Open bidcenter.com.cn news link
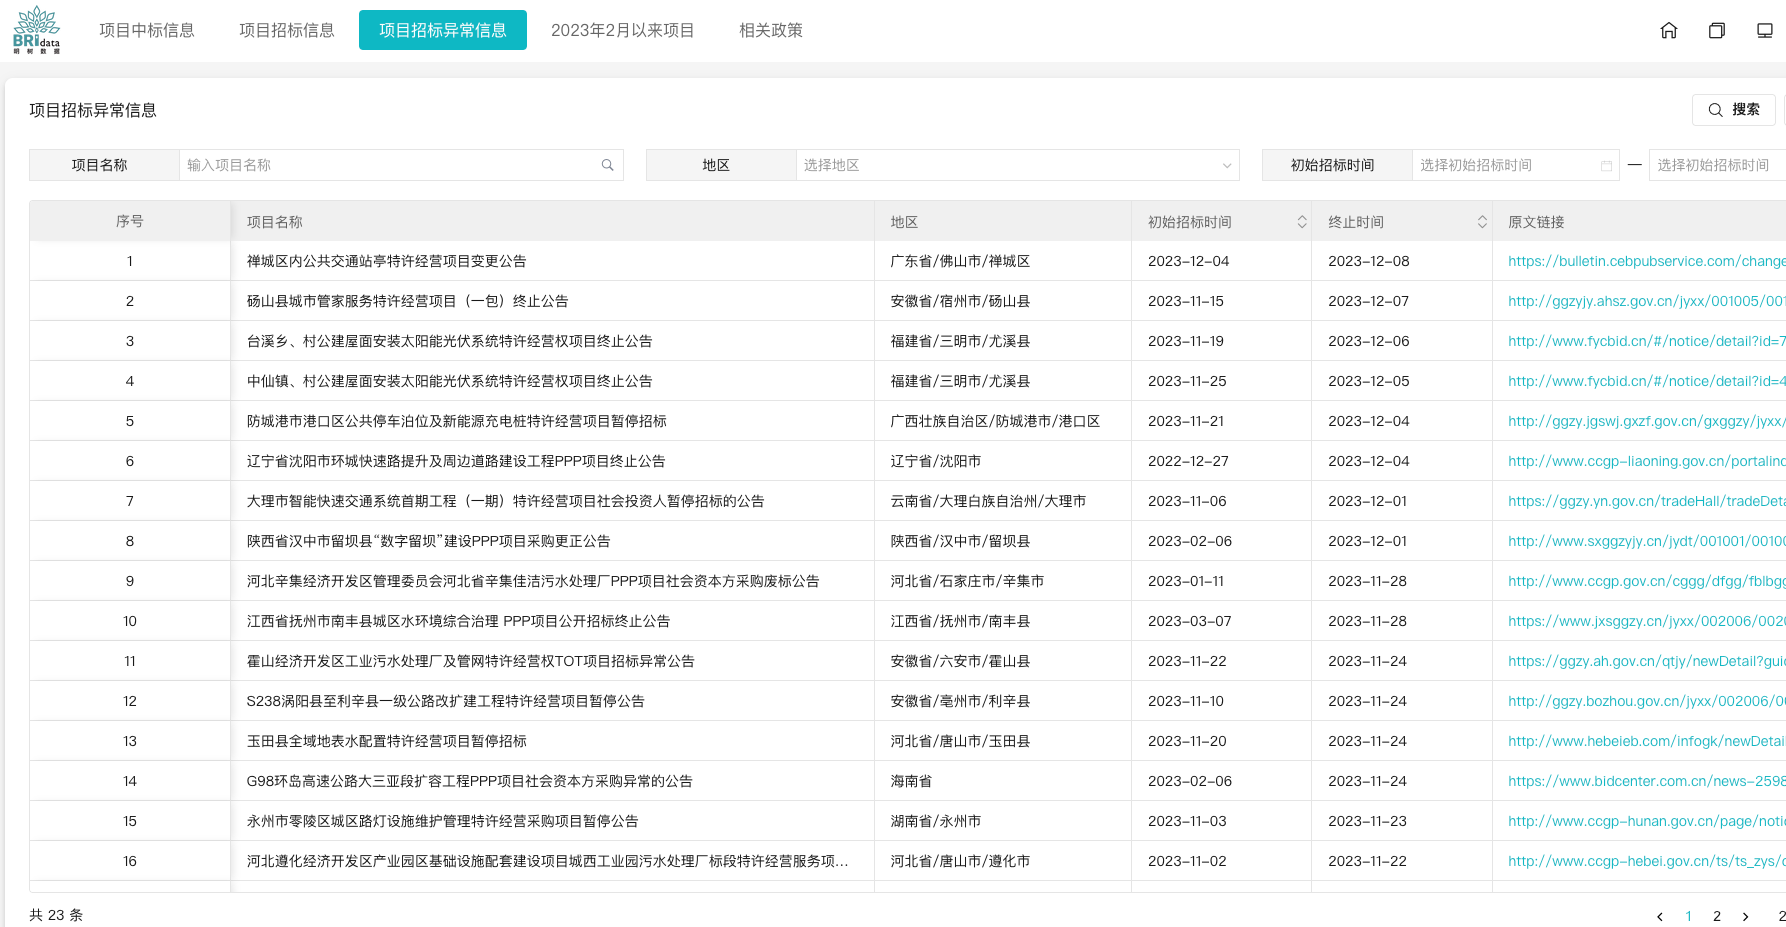Screen dimensions: 1786x927 pos(1646,781)
